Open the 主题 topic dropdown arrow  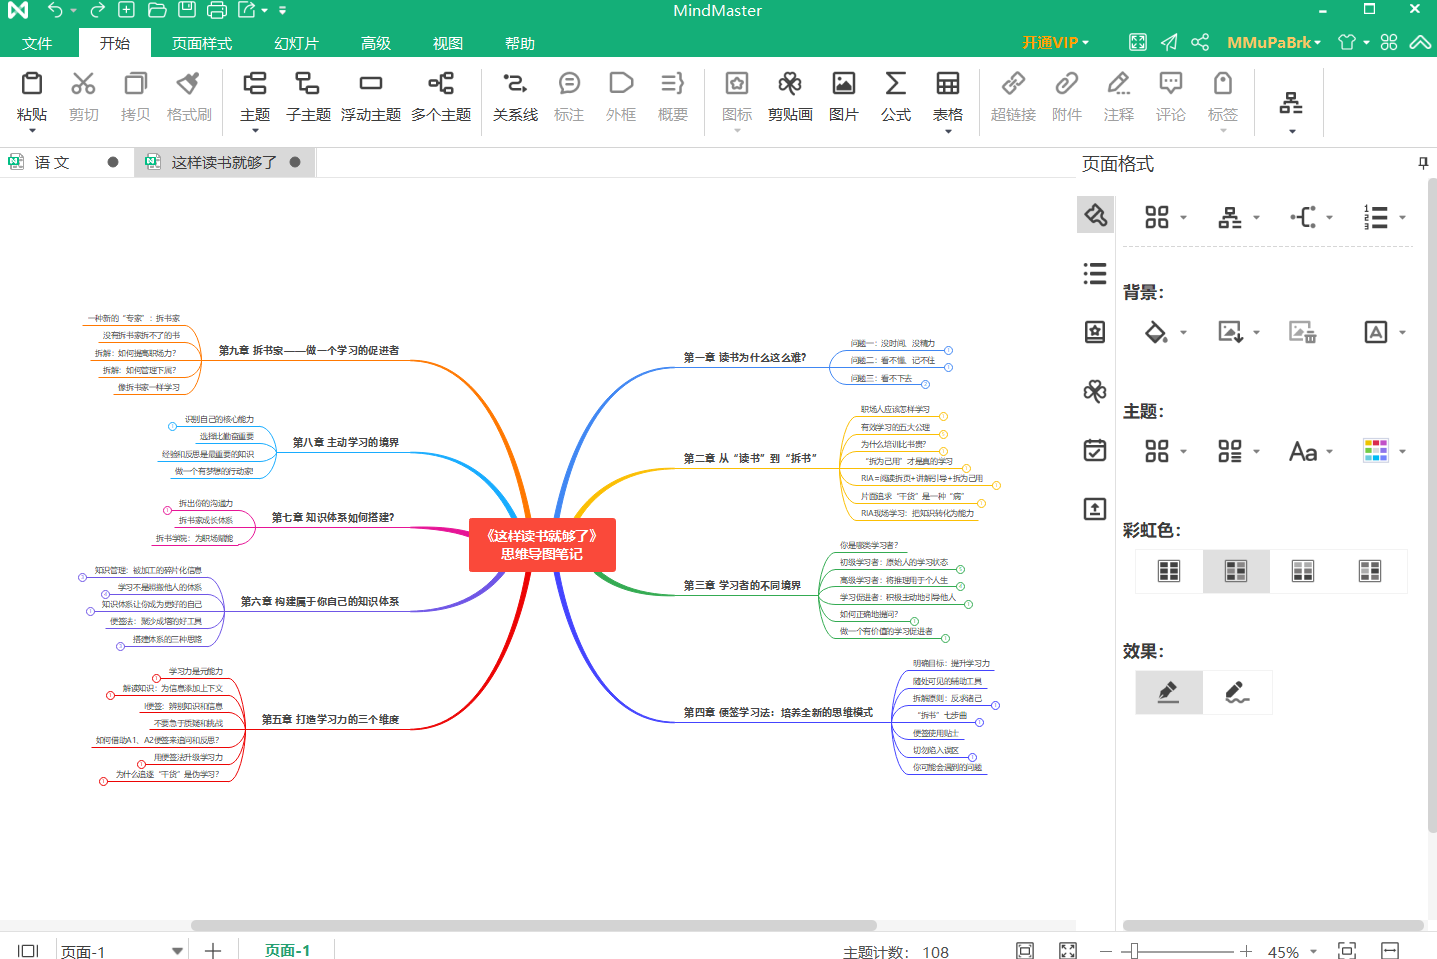255,131
